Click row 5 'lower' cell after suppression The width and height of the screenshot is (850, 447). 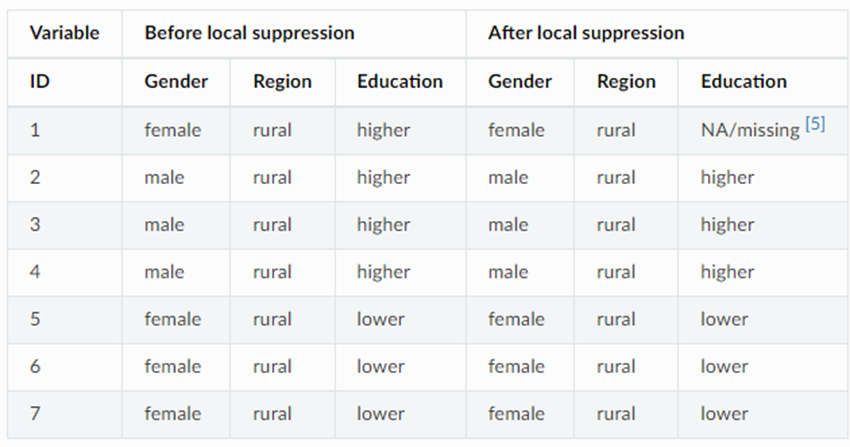click(724, 319)
